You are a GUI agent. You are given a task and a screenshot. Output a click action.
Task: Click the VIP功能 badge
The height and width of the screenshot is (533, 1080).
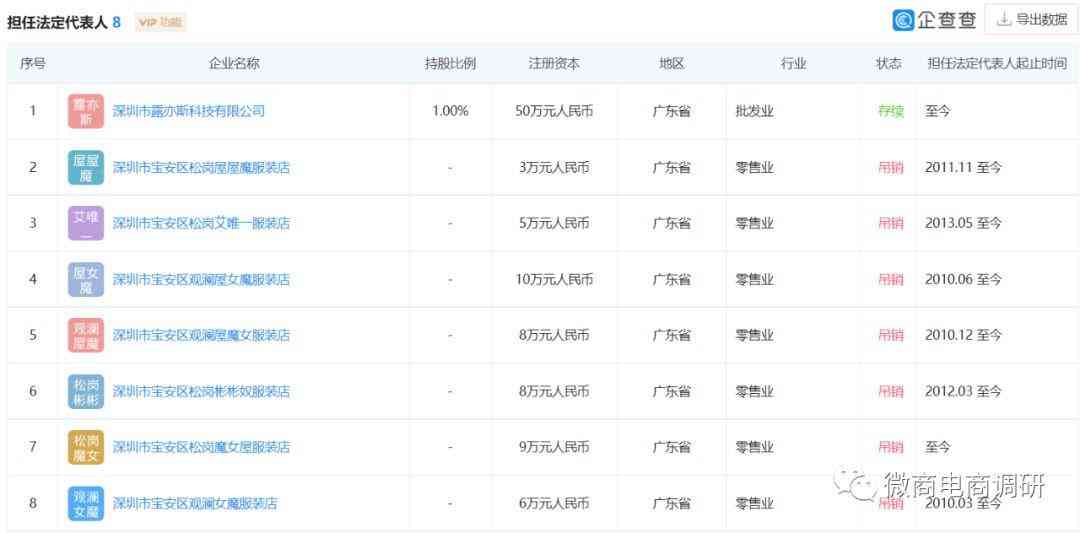(160, 22)
